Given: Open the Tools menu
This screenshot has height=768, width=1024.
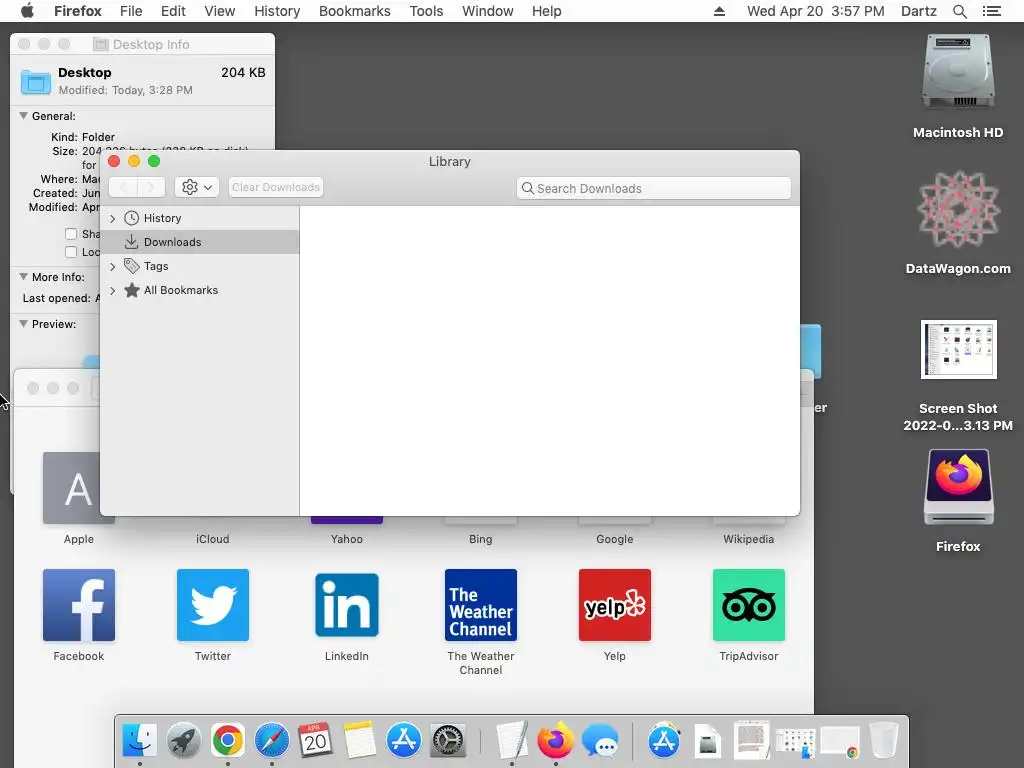Looking at the screenshot, I should coord(426,11).
